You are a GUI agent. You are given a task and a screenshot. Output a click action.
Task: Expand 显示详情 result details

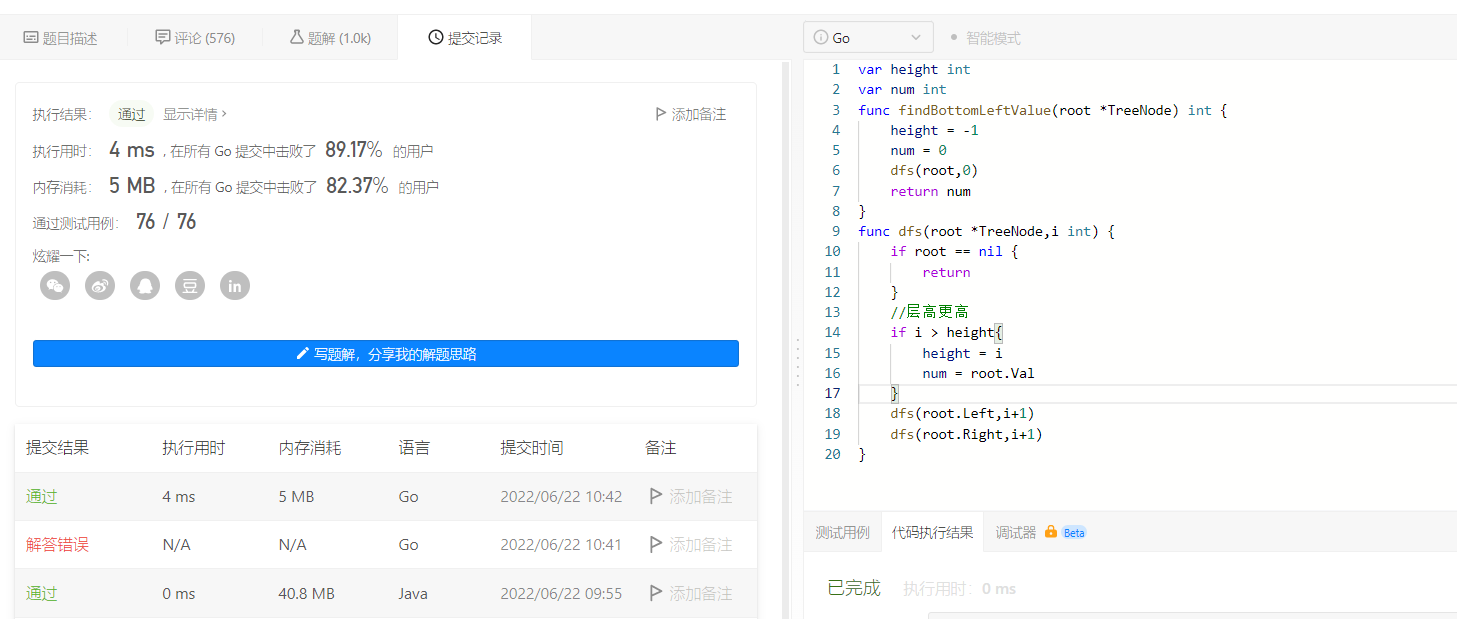(195, 114)
